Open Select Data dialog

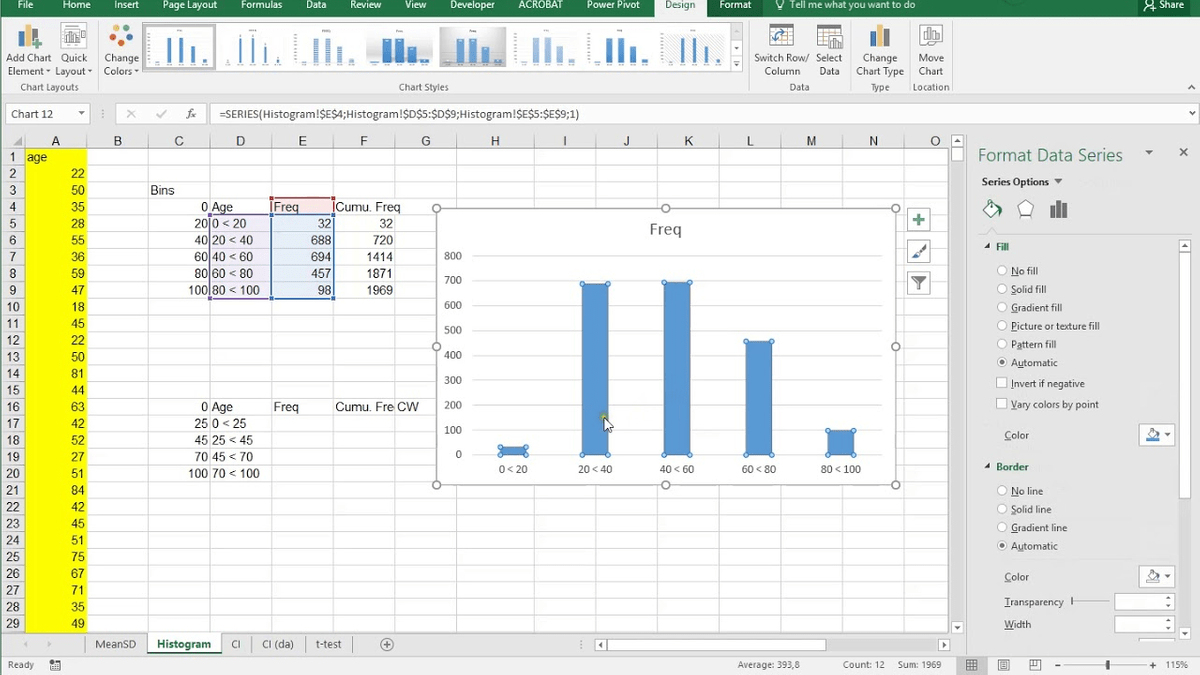(x=829, y=38)
